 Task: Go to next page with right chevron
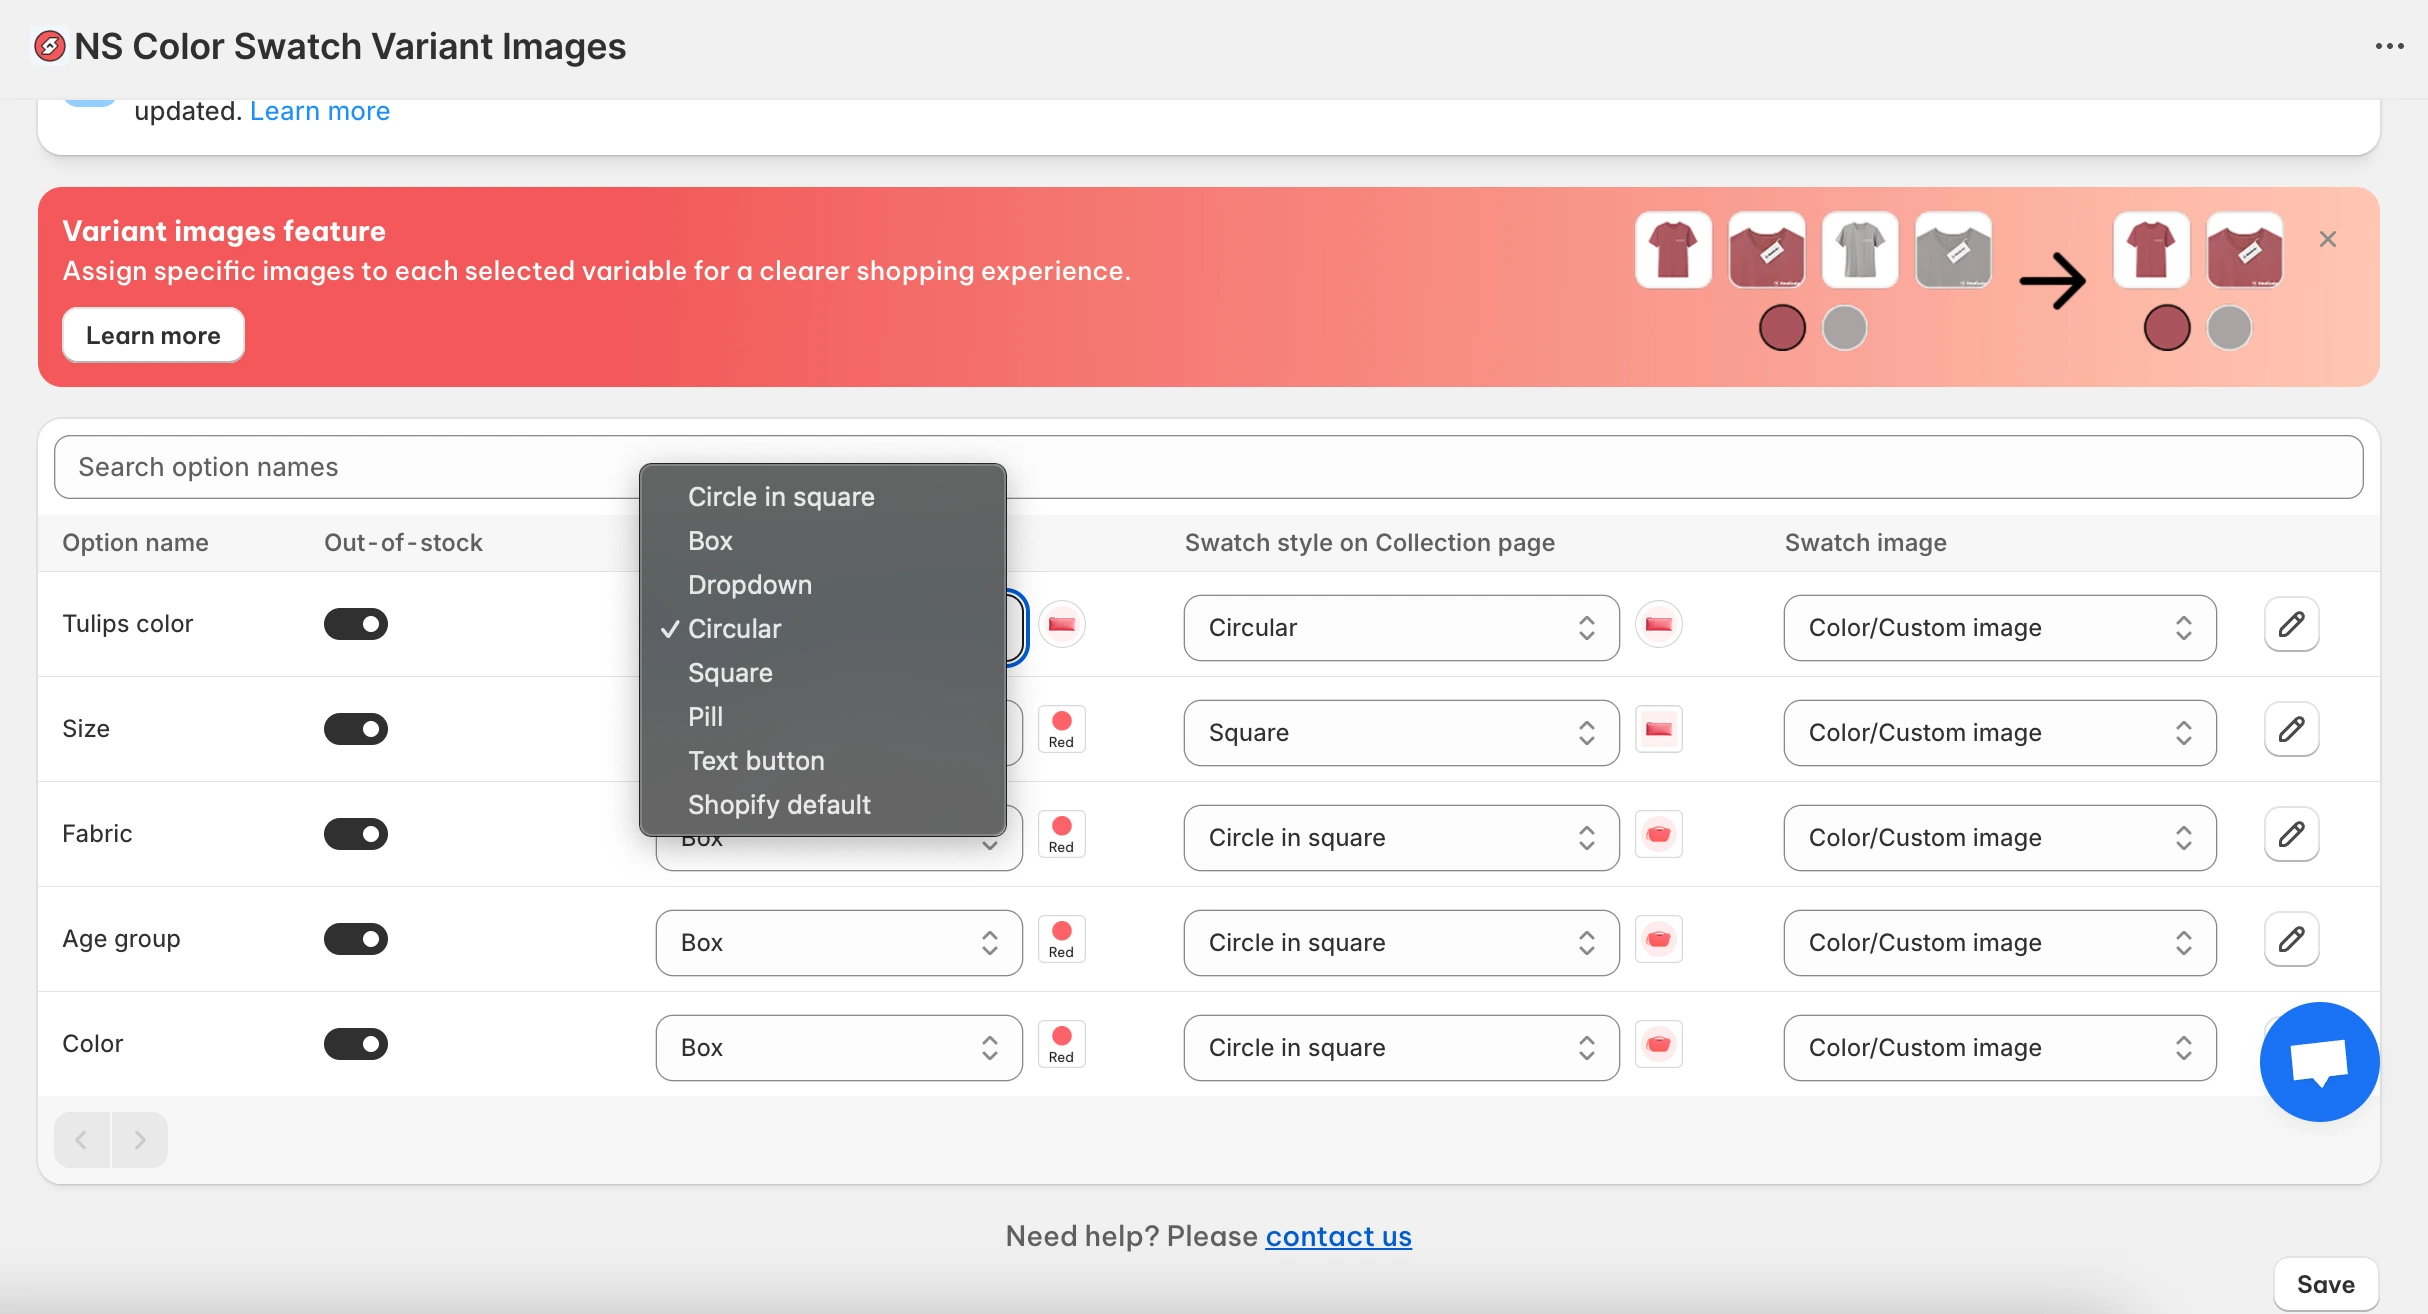point(140,1139)
